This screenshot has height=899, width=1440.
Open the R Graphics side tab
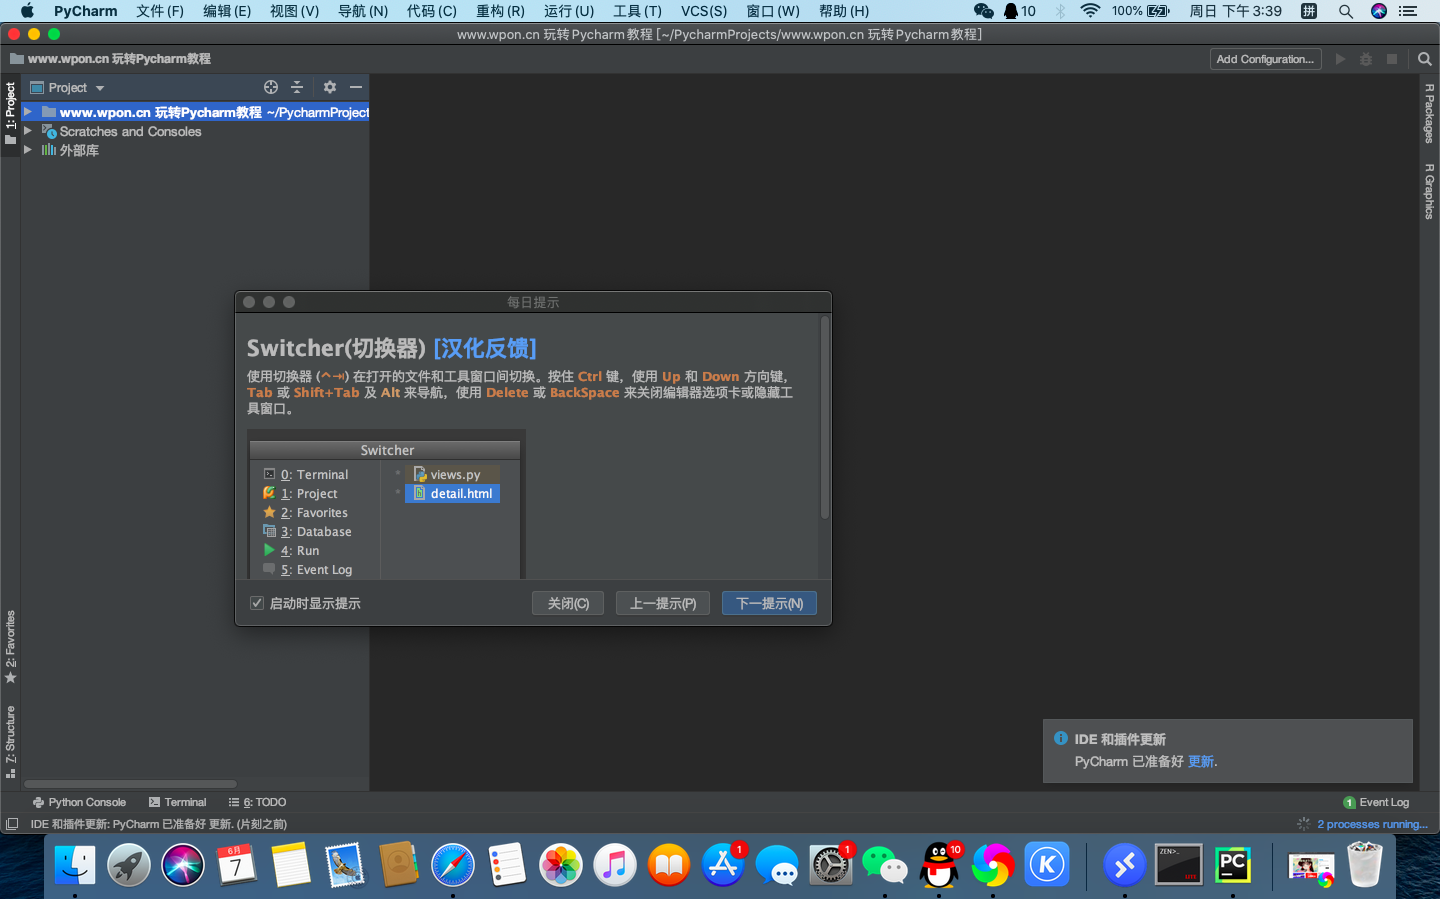pyautogui.click(x=1429, y=191)
